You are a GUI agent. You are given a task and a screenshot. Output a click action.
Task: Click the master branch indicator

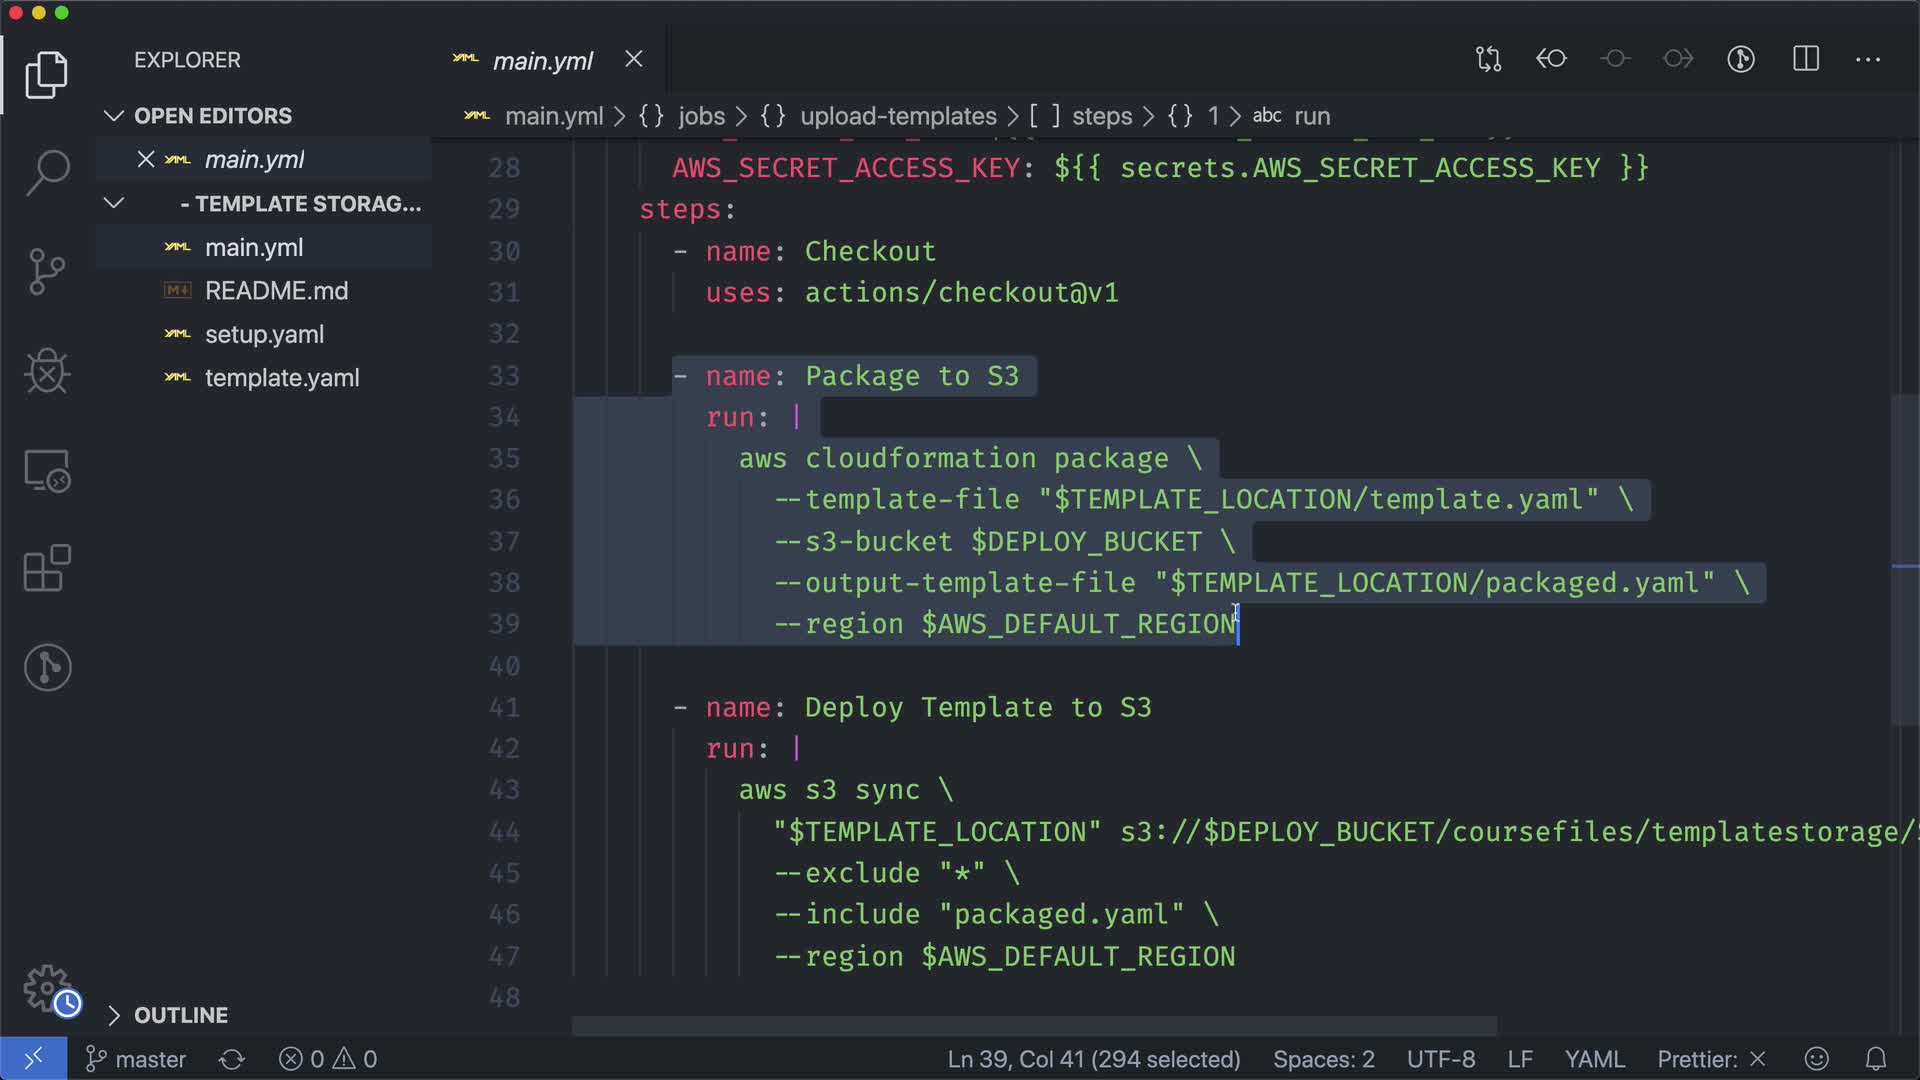click(x=137, y=1059)
